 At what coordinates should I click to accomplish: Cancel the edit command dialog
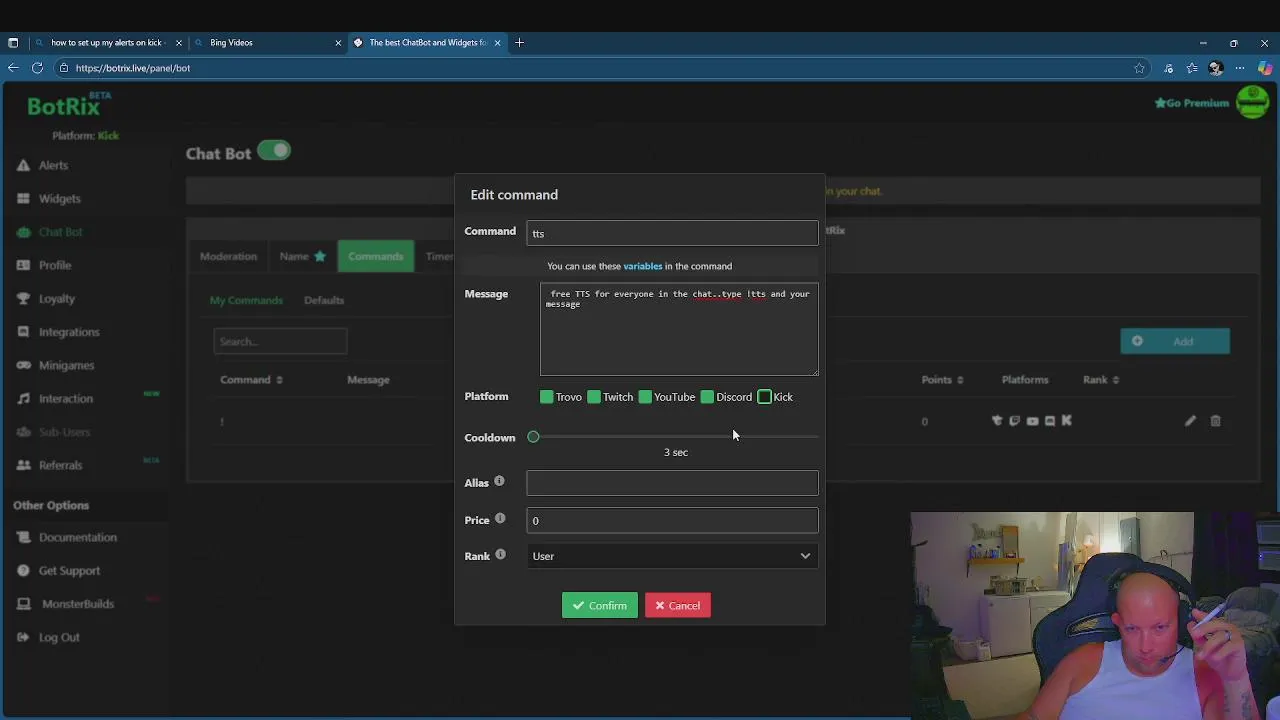click(x=678, y=606)
